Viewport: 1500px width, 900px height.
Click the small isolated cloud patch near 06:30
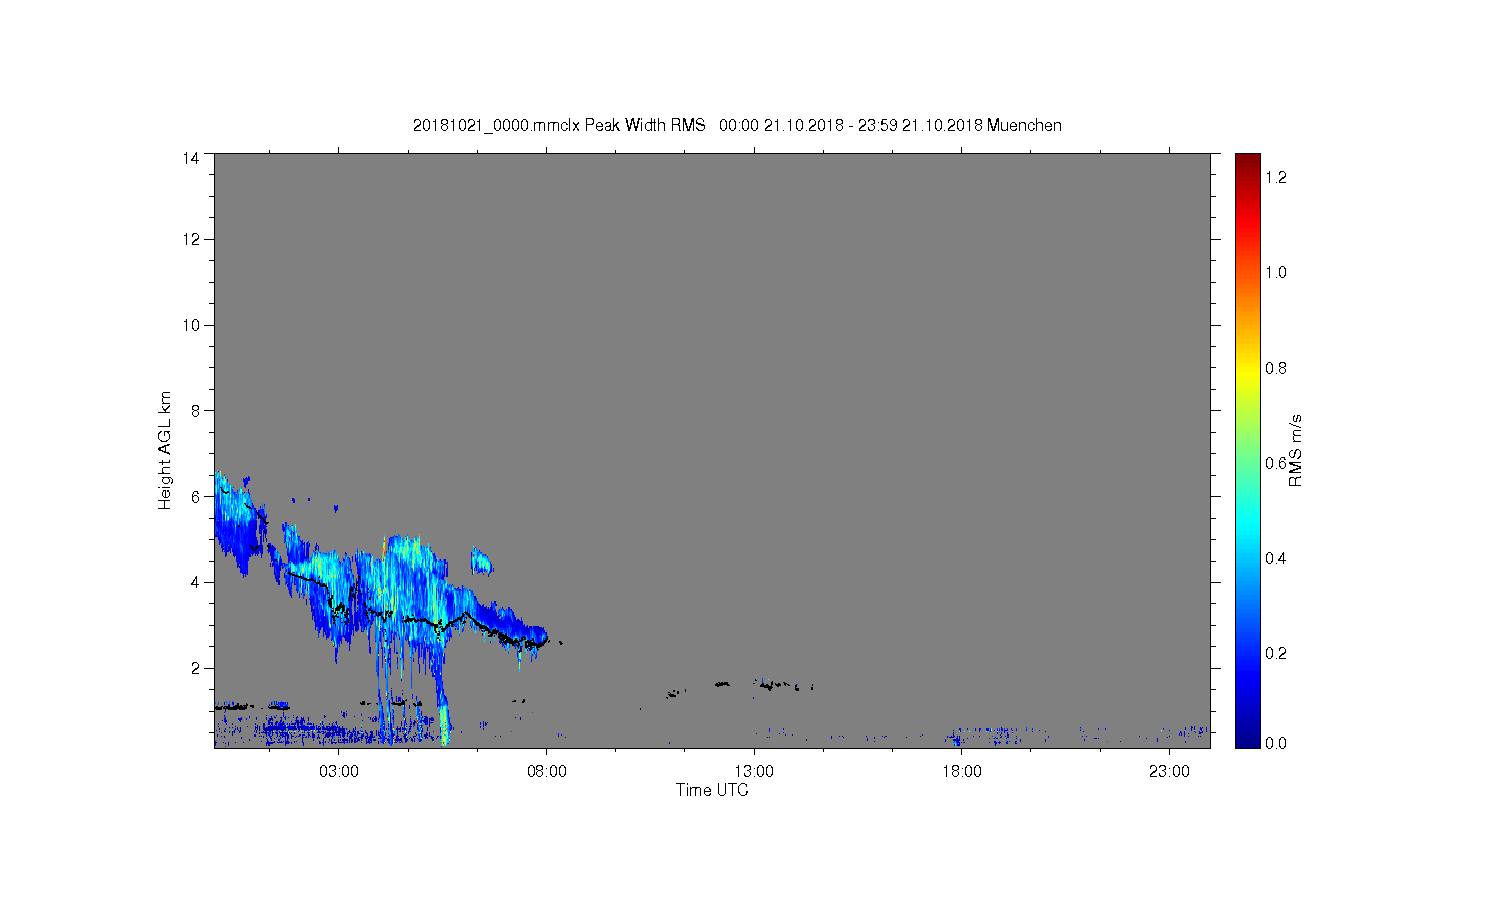[x=482, y=561]
